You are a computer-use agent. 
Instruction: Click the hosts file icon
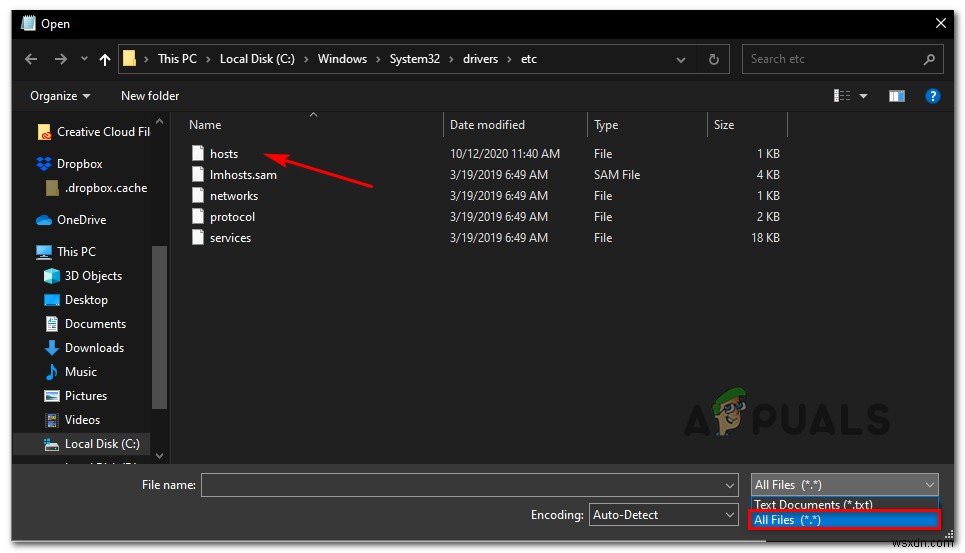[198, 153]
